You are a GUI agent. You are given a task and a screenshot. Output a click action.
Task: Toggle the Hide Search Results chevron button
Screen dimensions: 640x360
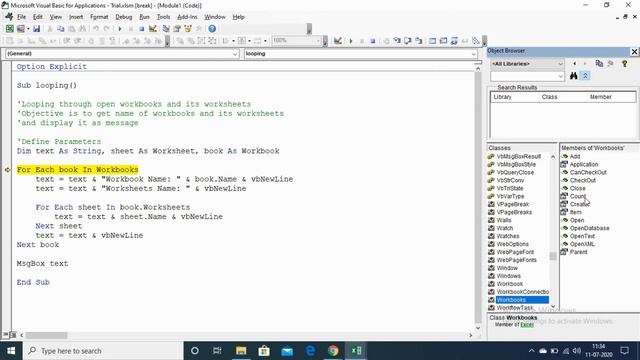coord(585,76)
